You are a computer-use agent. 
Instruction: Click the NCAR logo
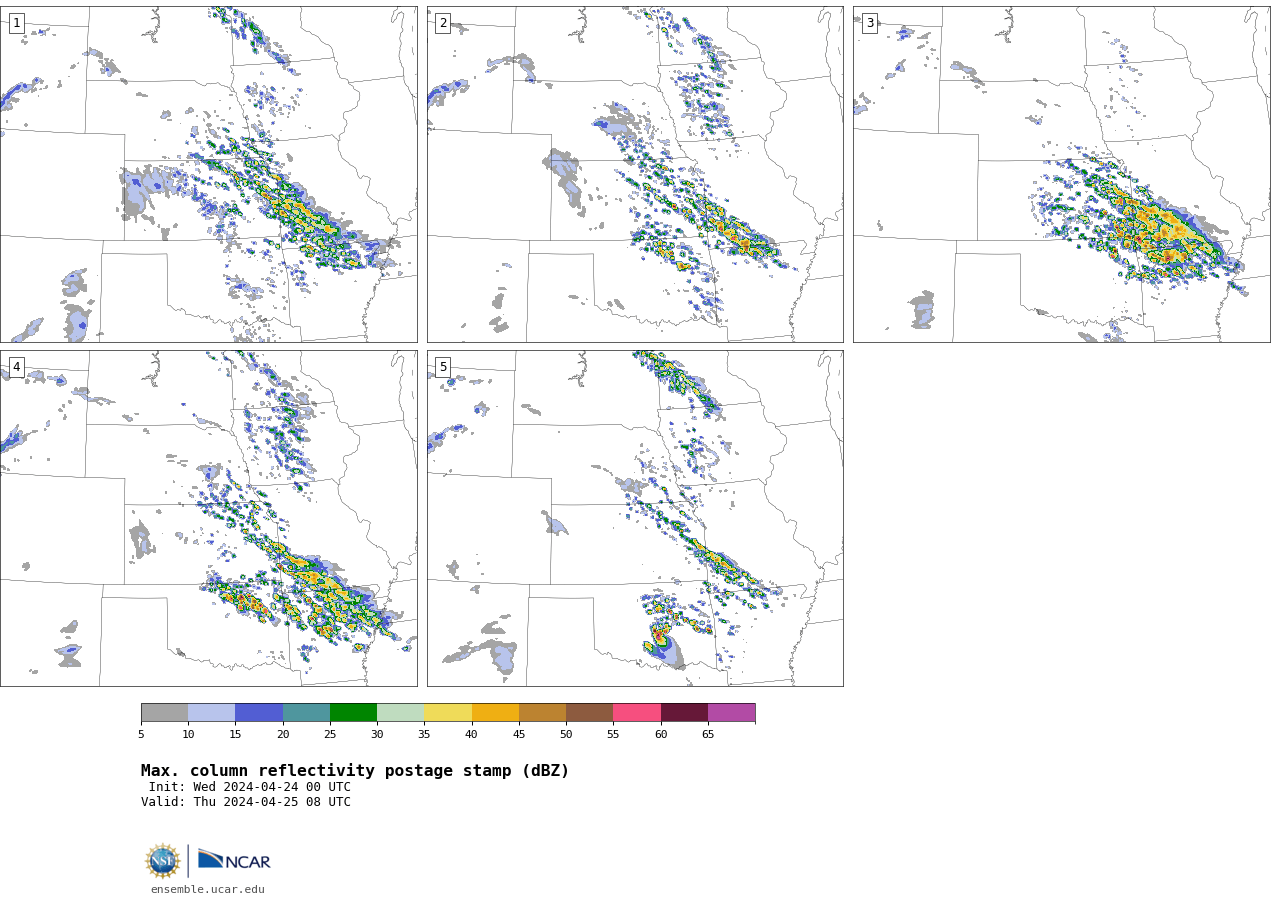pyautogui.click(x=234, y=860)
